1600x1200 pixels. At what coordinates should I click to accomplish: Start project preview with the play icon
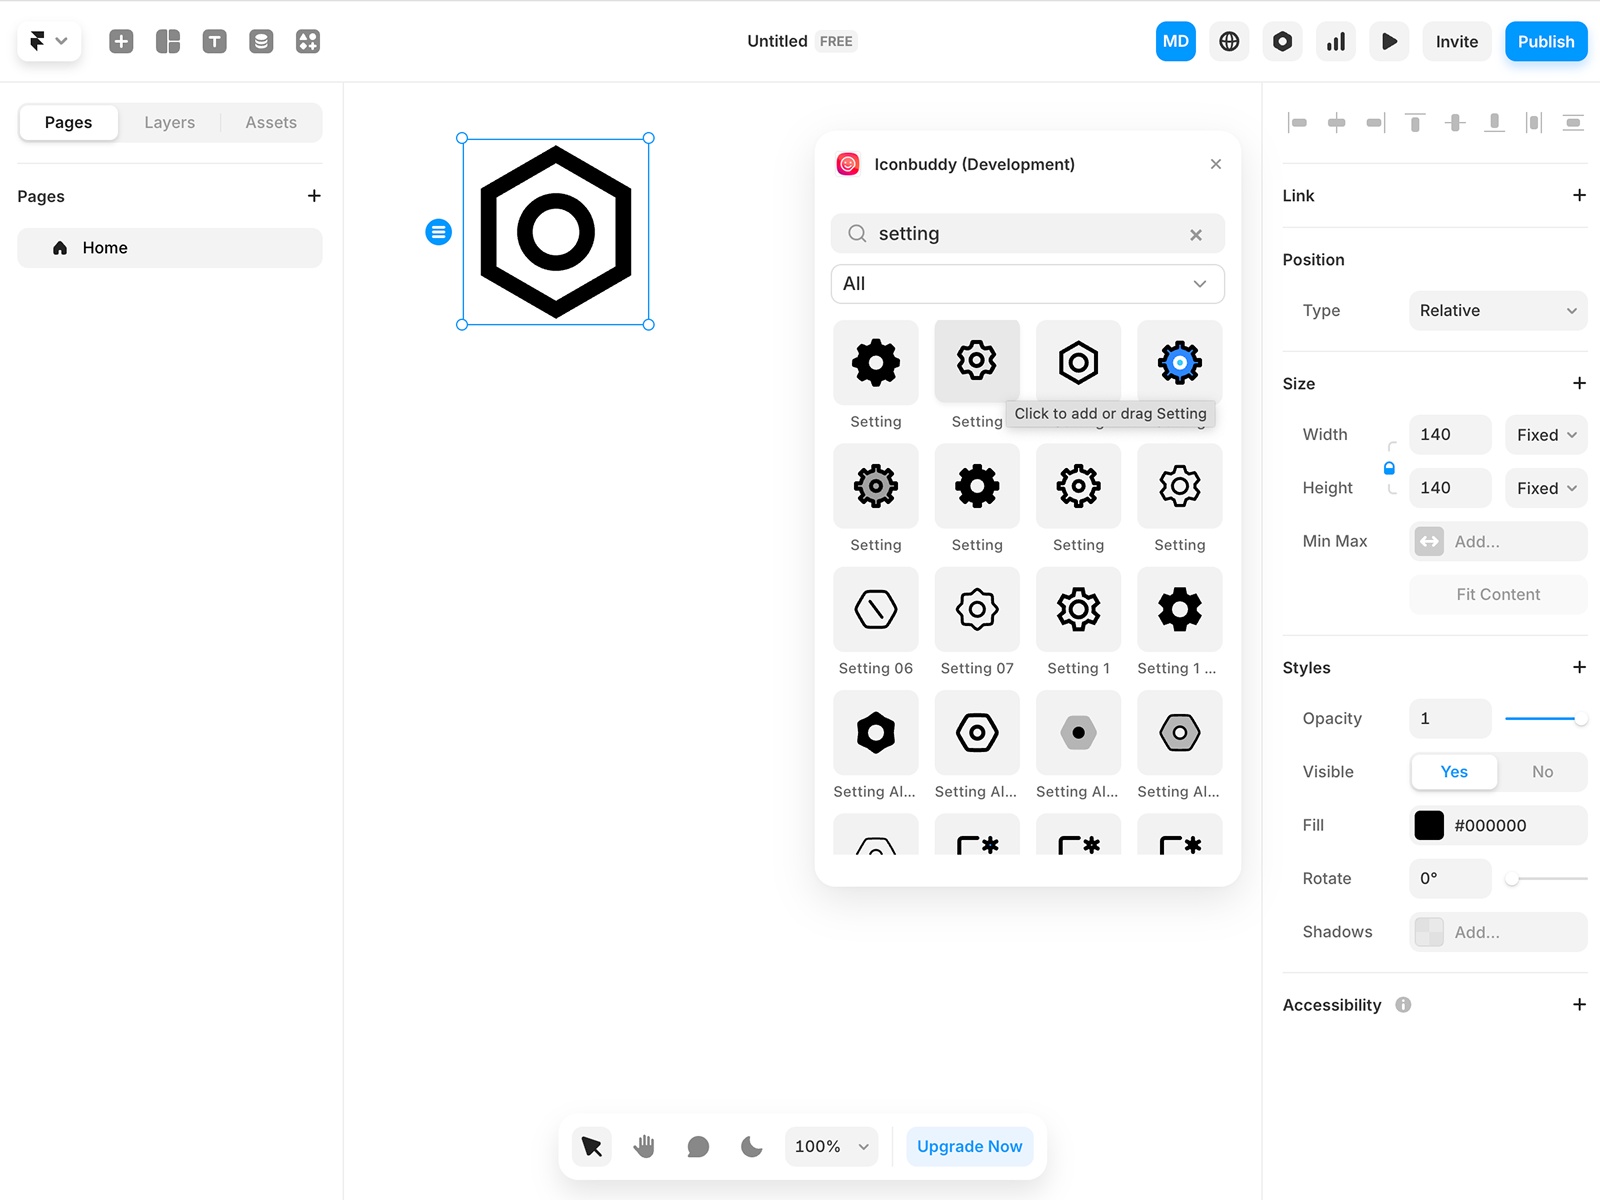coord(1389,41)
